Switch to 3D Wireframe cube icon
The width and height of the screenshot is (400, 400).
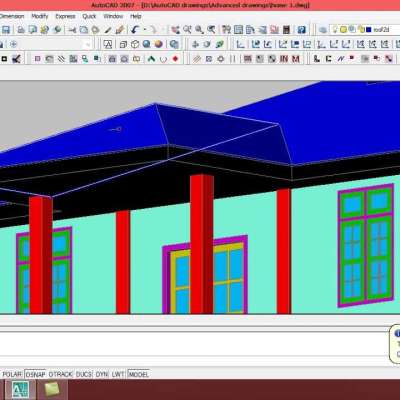point(135,44)
